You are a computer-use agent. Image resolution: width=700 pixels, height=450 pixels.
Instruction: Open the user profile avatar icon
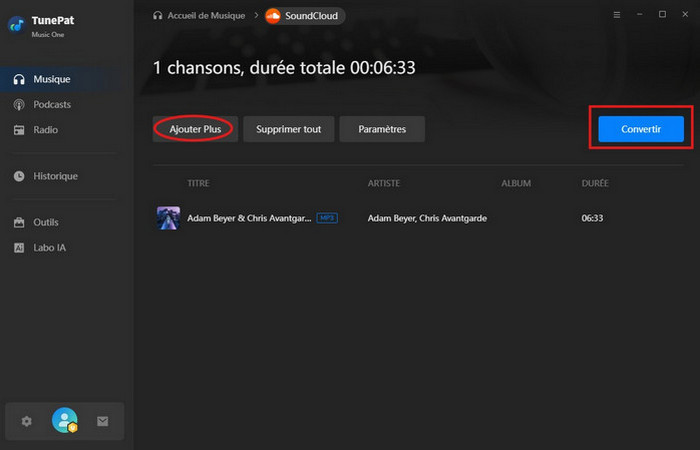(65, 421)
